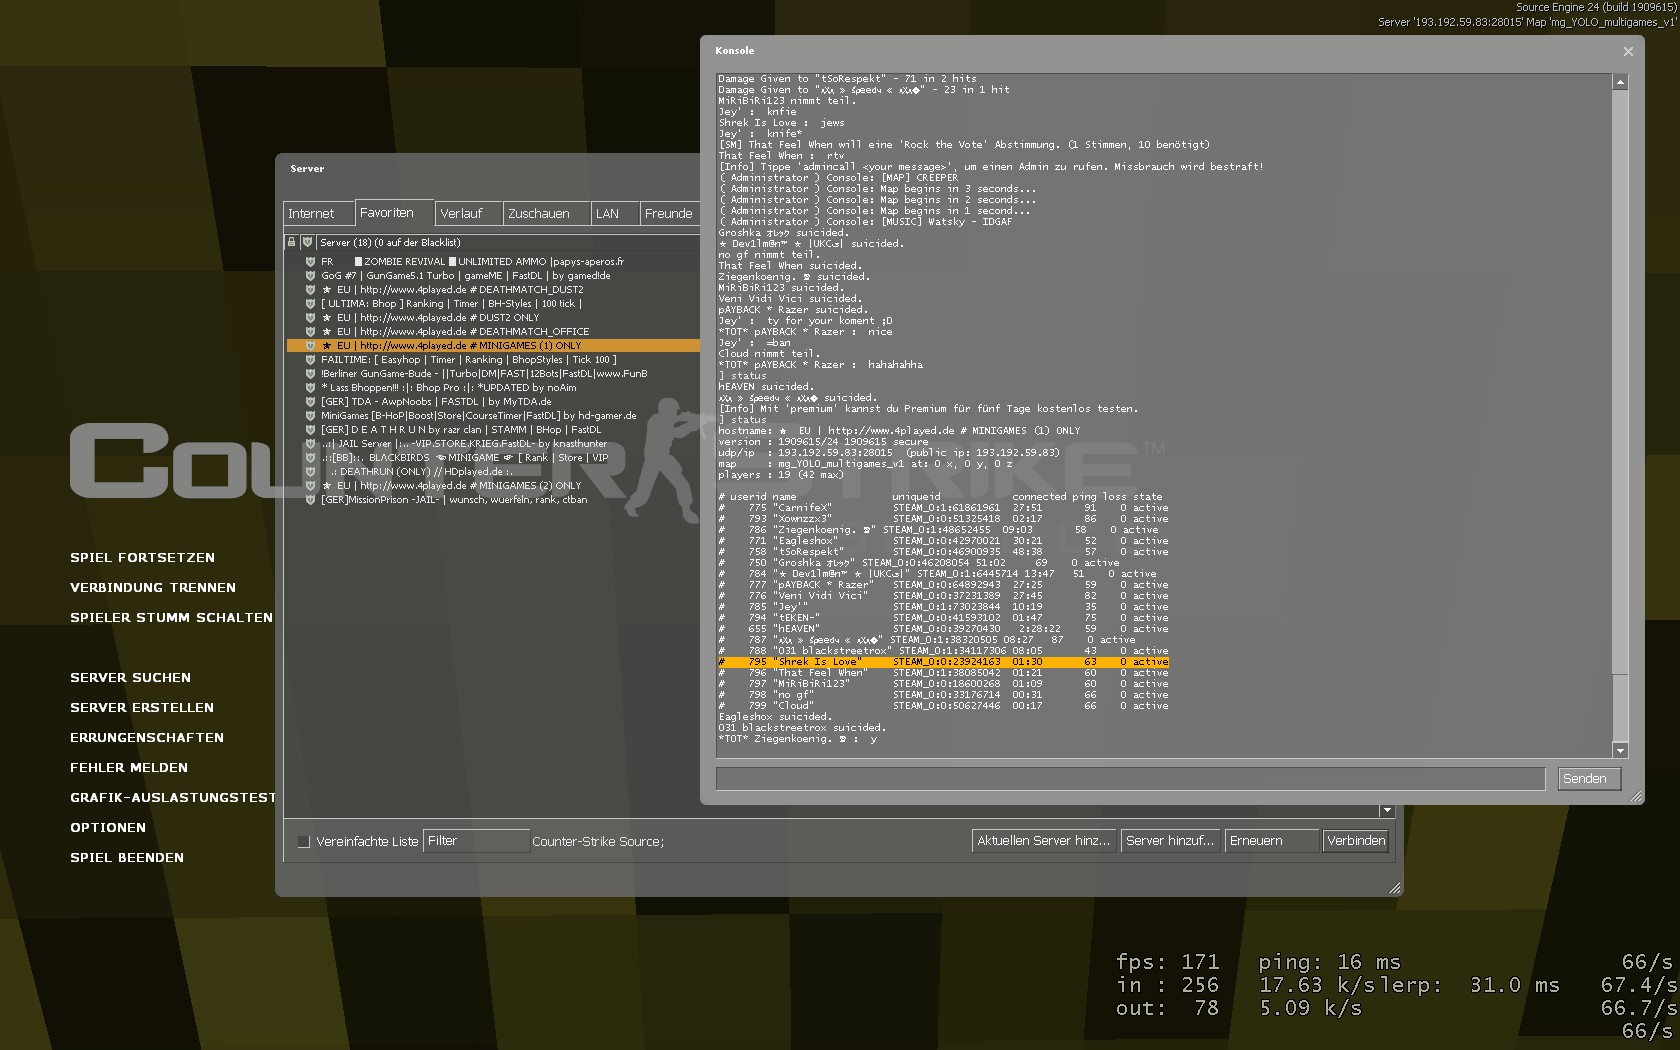This screenshot has width=1680, height=1050.
Task: Click console scrollbar down arrow
Action: [1620, 751]
